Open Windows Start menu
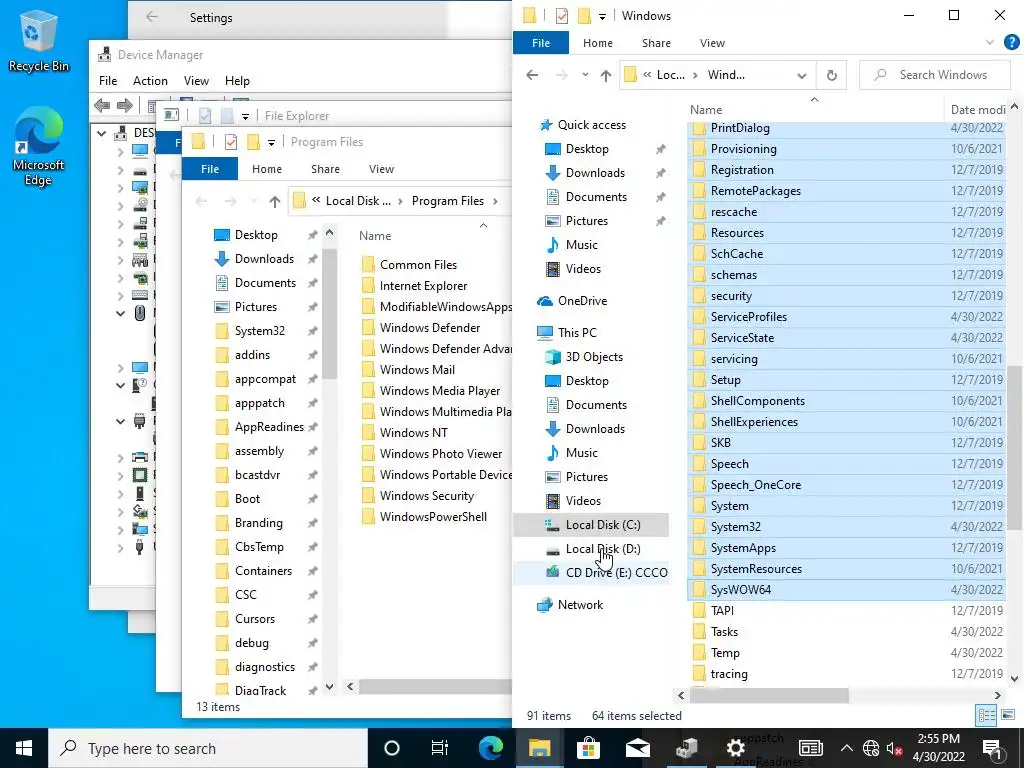This screenshot has width=1024, height=768. (x=24, y=748)
